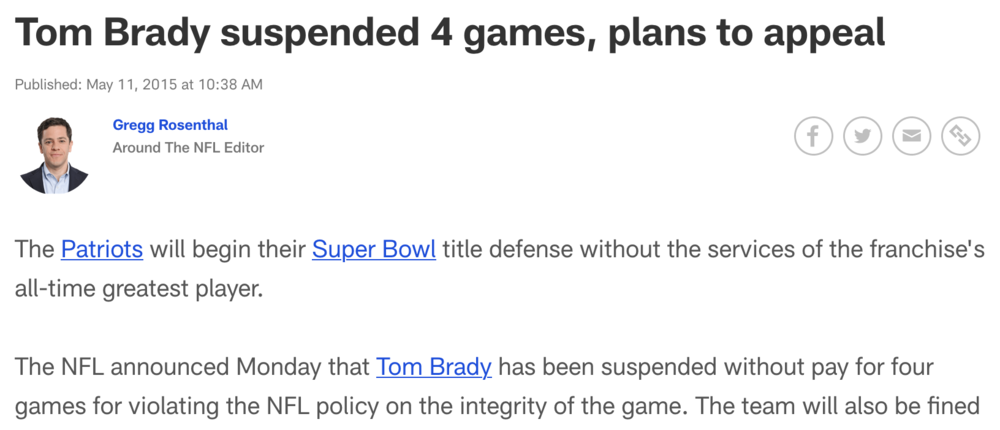
Task: Copy the article link with chain icon
Action: [x=960, y=136]
